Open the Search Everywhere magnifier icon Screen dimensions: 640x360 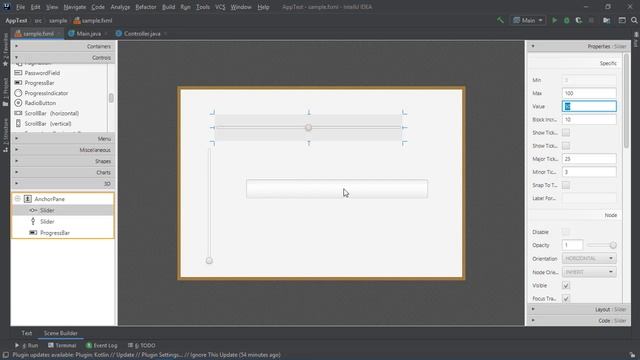634,20
